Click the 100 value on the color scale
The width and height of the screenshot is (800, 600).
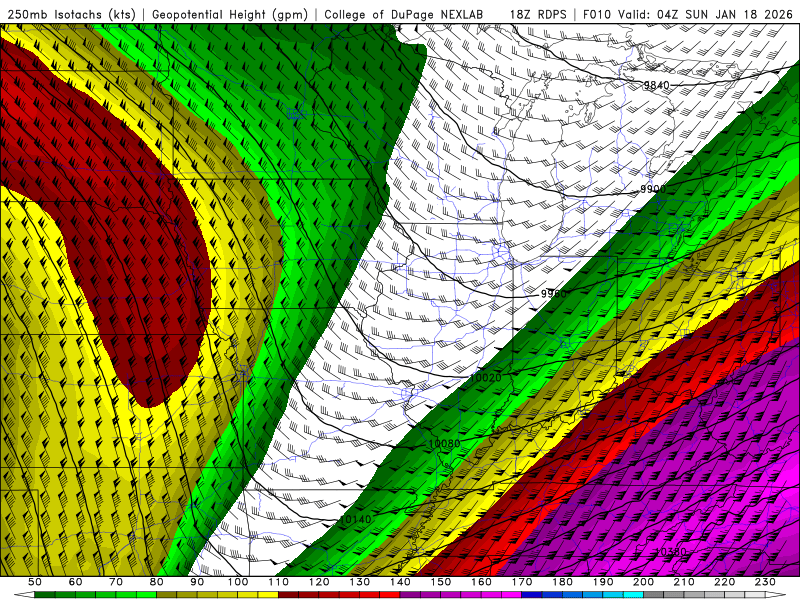[238, 582]
